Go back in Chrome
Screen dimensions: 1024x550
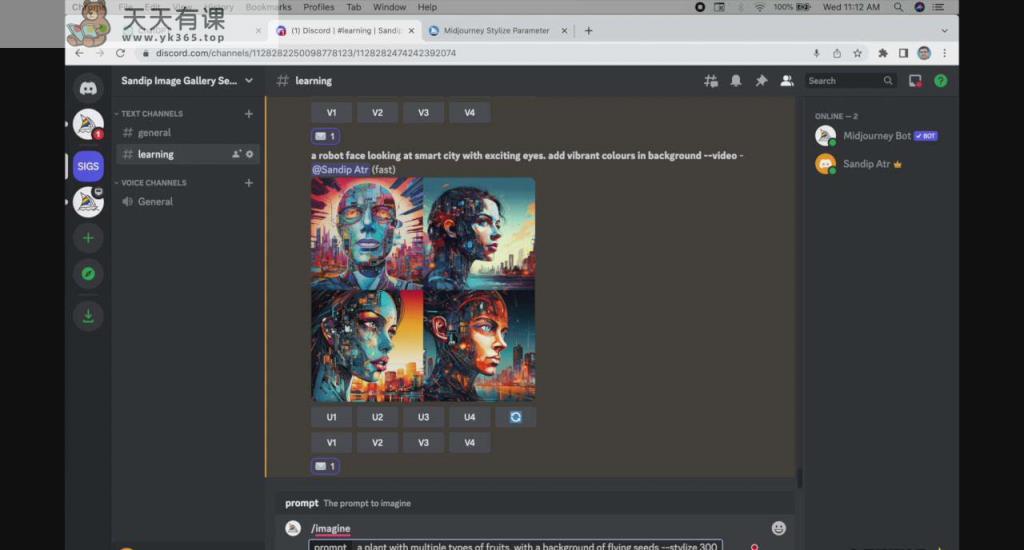point(79,53)
